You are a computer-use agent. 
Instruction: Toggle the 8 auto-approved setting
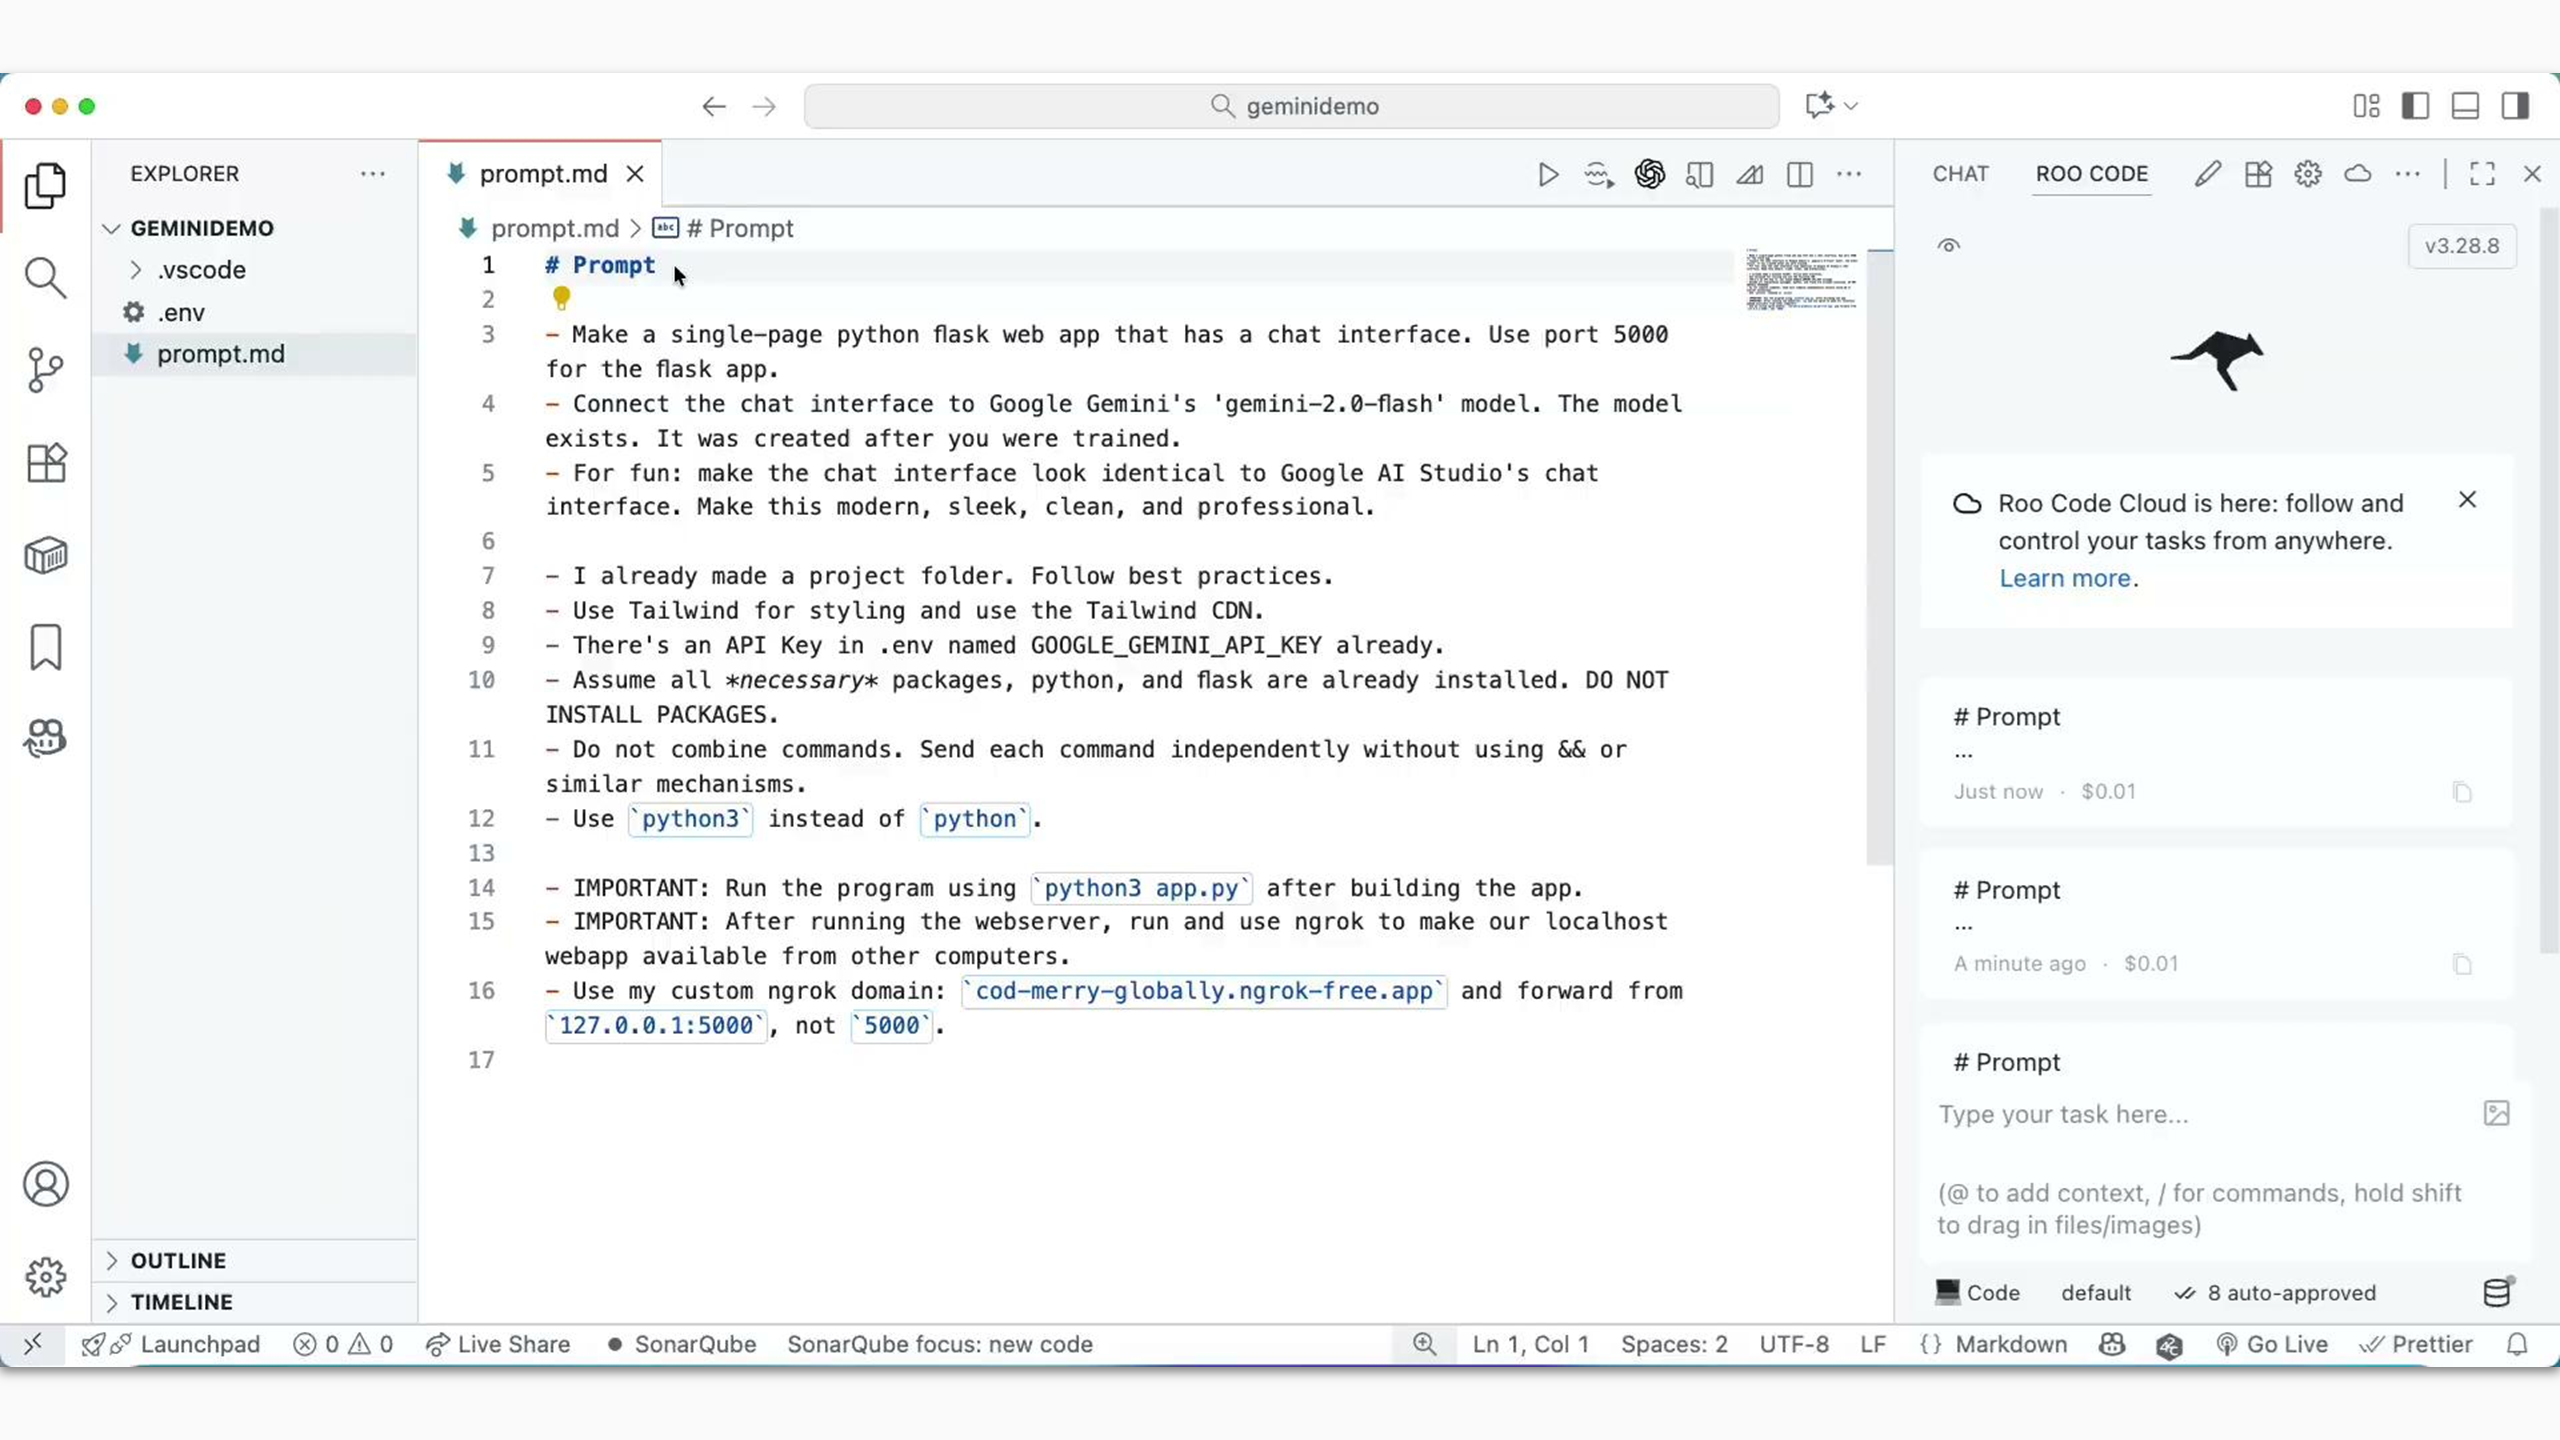2275,1293
